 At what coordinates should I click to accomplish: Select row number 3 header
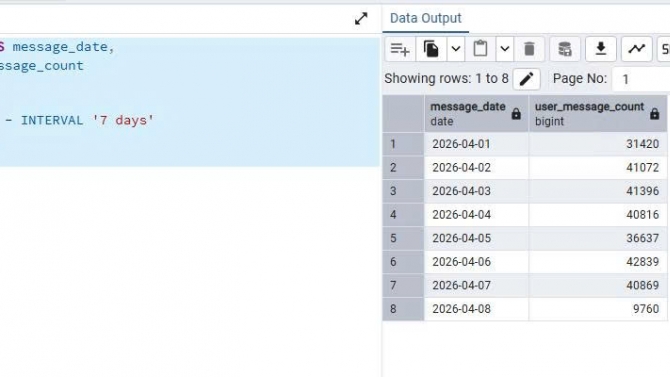[403, 191]
